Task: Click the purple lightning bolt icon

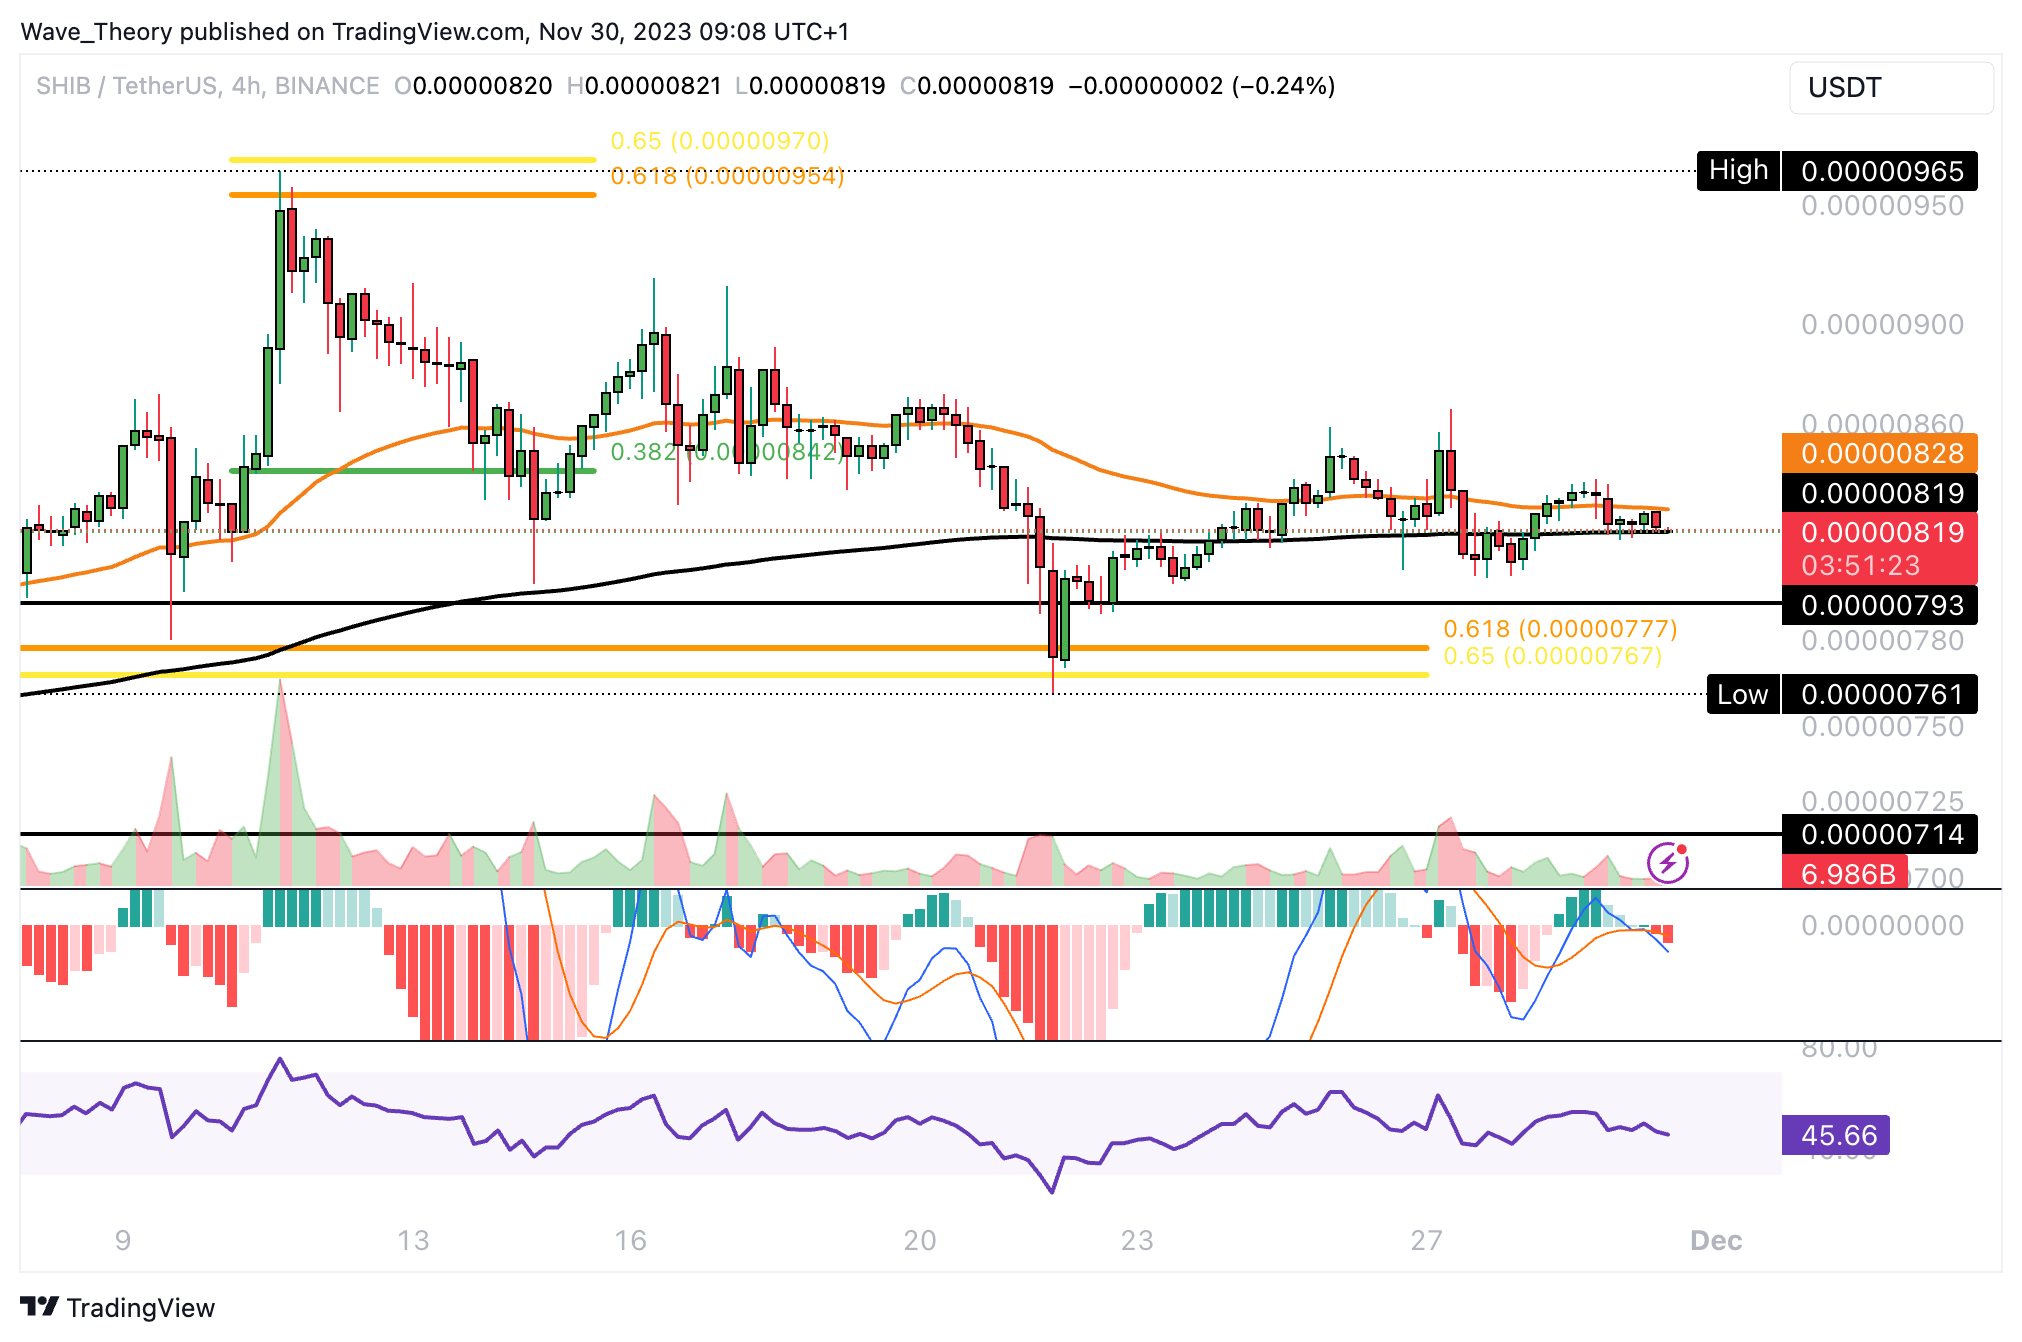Action: click(x=1668, y=862)
